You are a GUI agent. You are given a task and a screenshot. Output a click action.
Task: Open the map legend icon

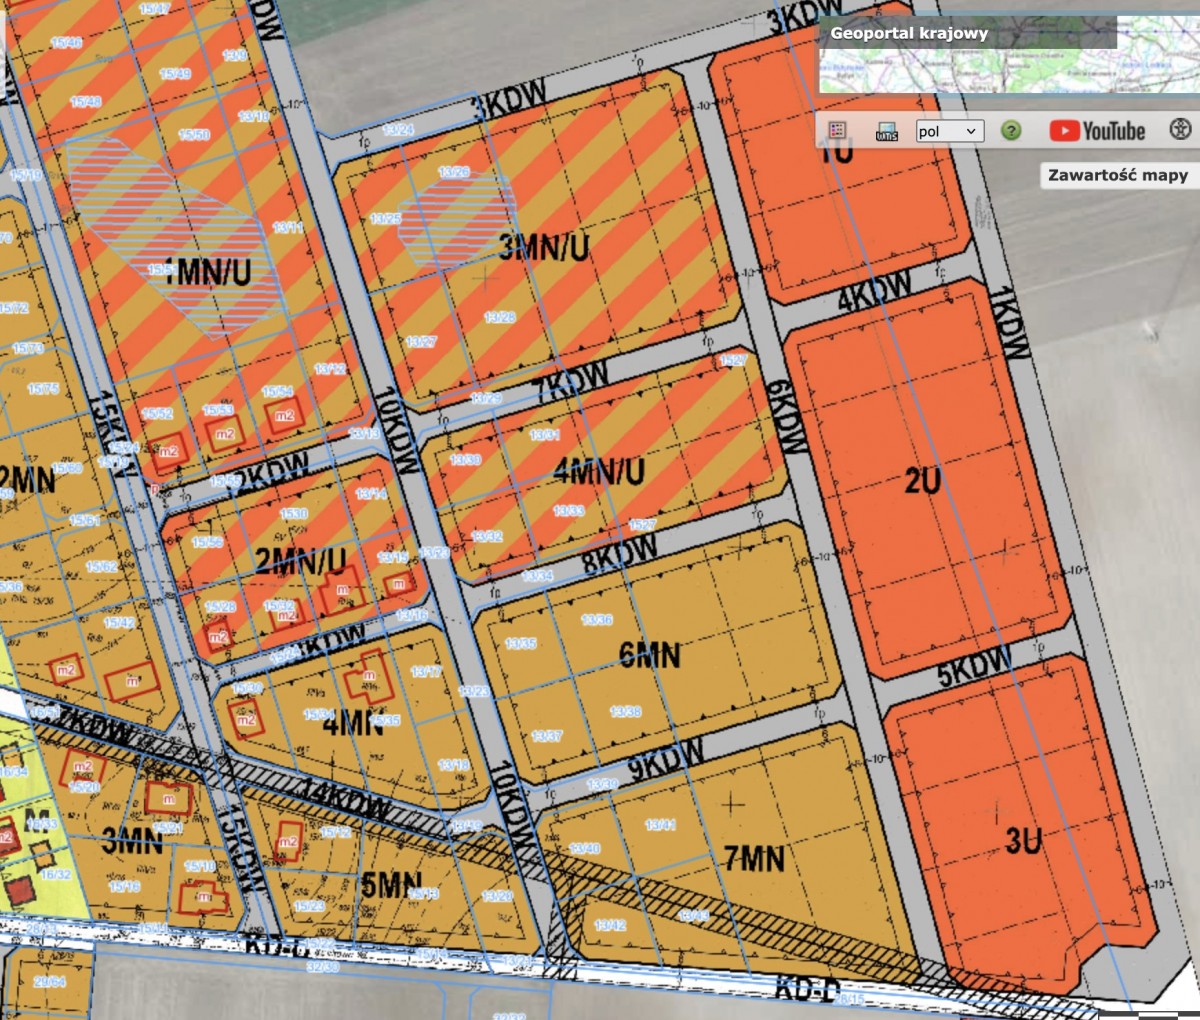(x=838, y=130)
